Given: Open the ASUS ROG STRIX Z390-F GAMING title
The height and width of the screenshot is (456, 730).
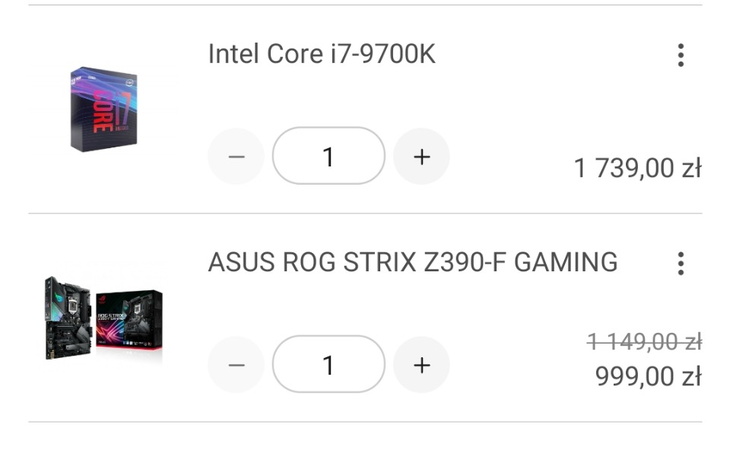Looking at the screenshot, I should pyautogui.click(x=412, y=263).
